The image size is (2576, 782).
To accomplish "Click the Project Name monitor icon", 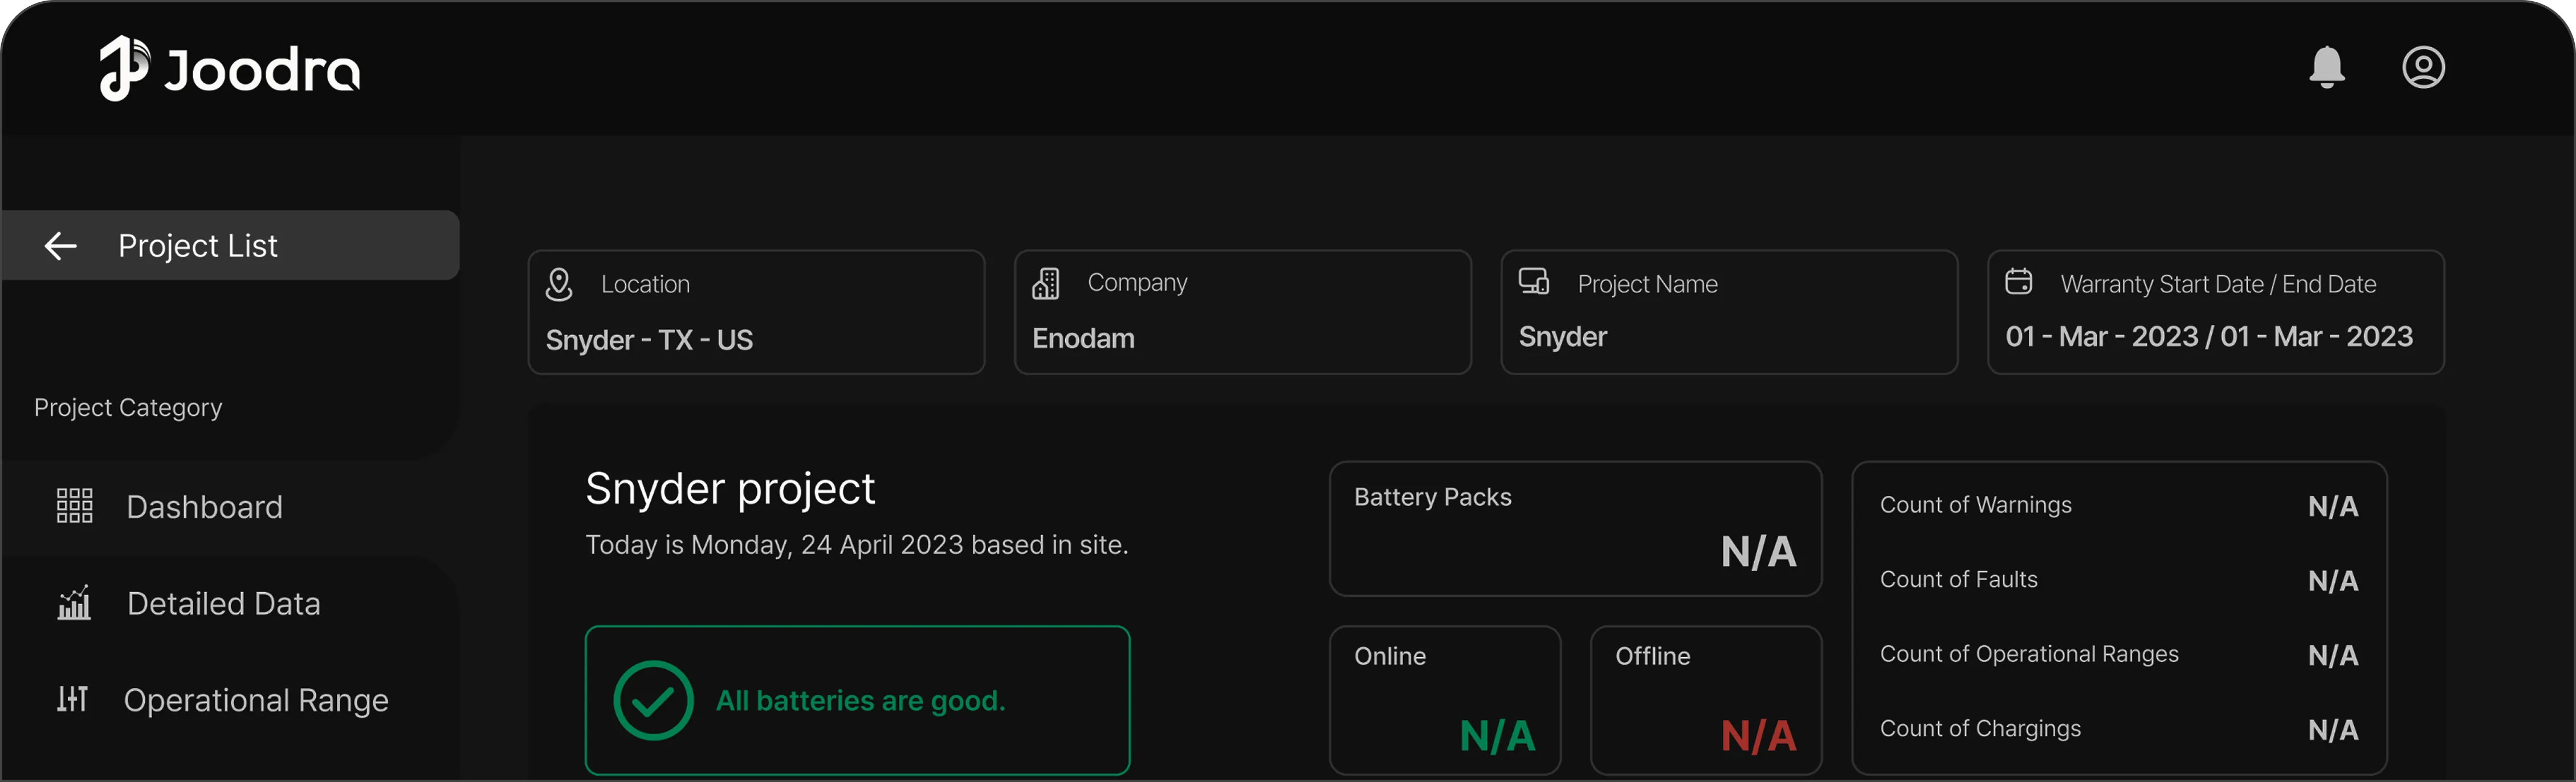I will tap(1533, 281).
